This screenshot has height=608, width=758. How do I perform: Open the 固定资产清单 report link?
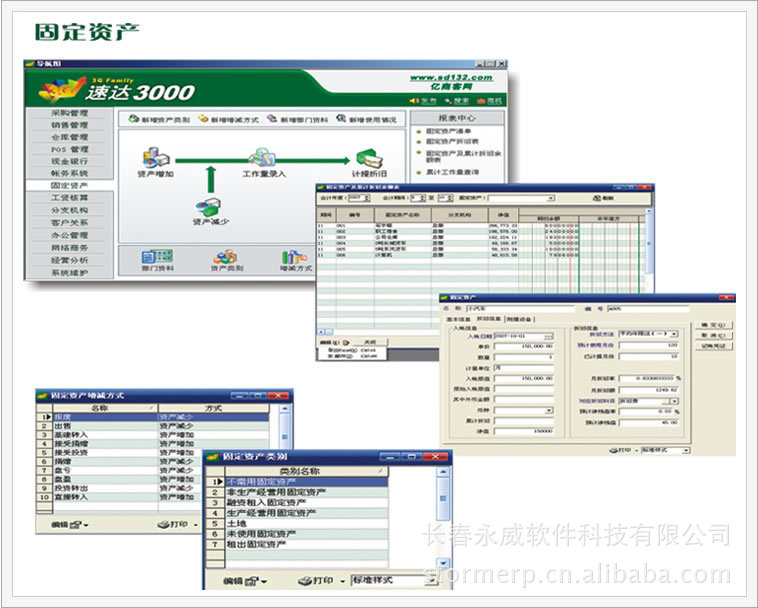[448, 131]
